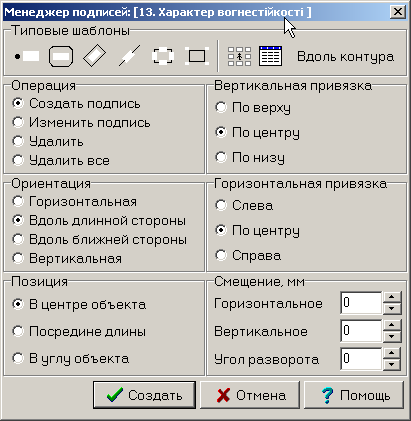Choose the rounded frame label template
The height and width of the screenshot is (421, 411).
(61, 56)
